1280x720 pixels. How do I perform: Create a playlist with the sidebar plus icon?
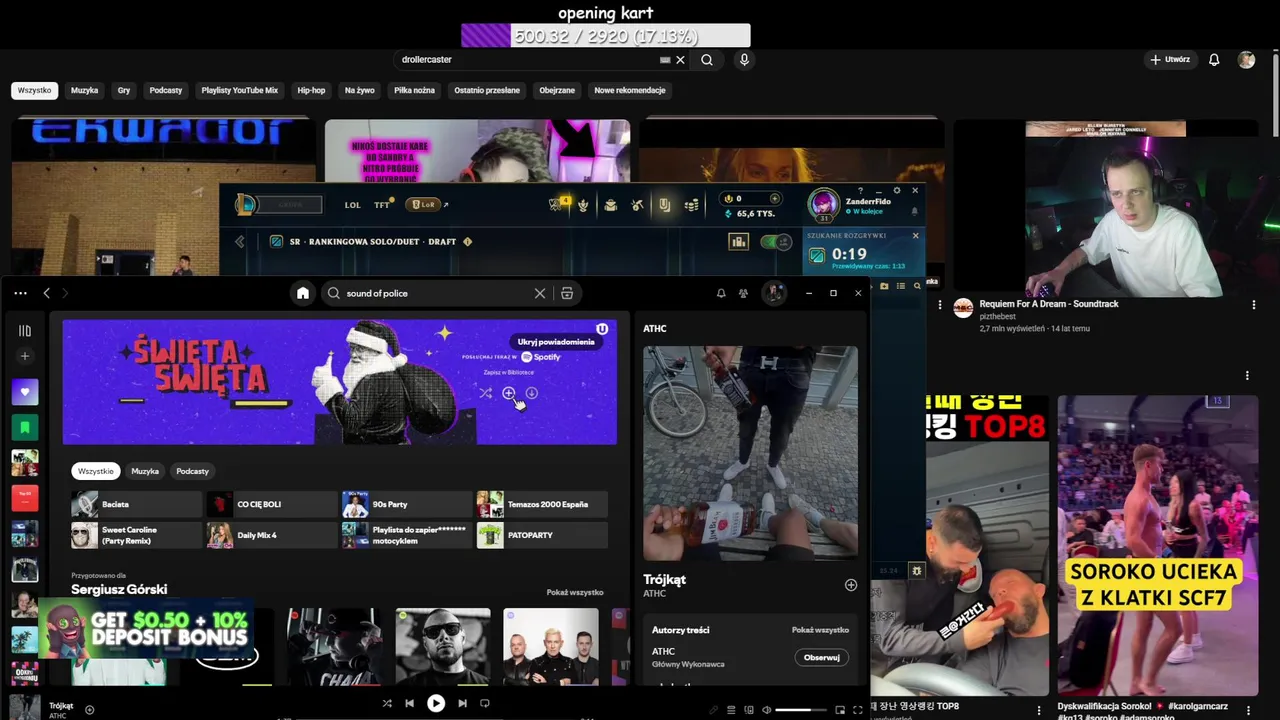pyautogui.click(x=25, y=356)
